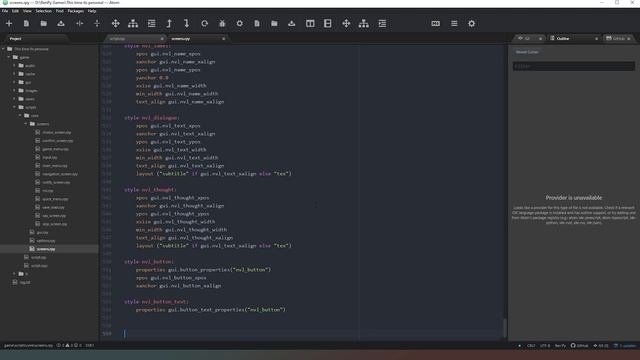The image size is (640, 360).
Task: Click the Filter field in the Outline panel
Action: (573, 66)
